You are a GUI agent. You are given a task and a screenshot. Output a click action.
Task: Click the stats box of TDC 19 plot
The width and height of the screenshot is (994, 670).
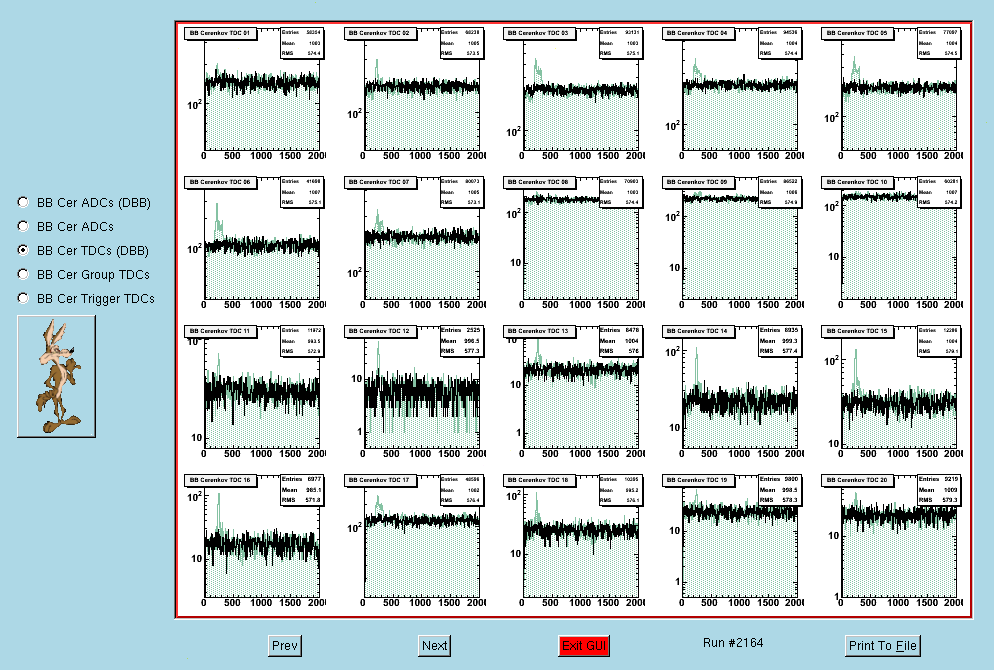(781, 490)
